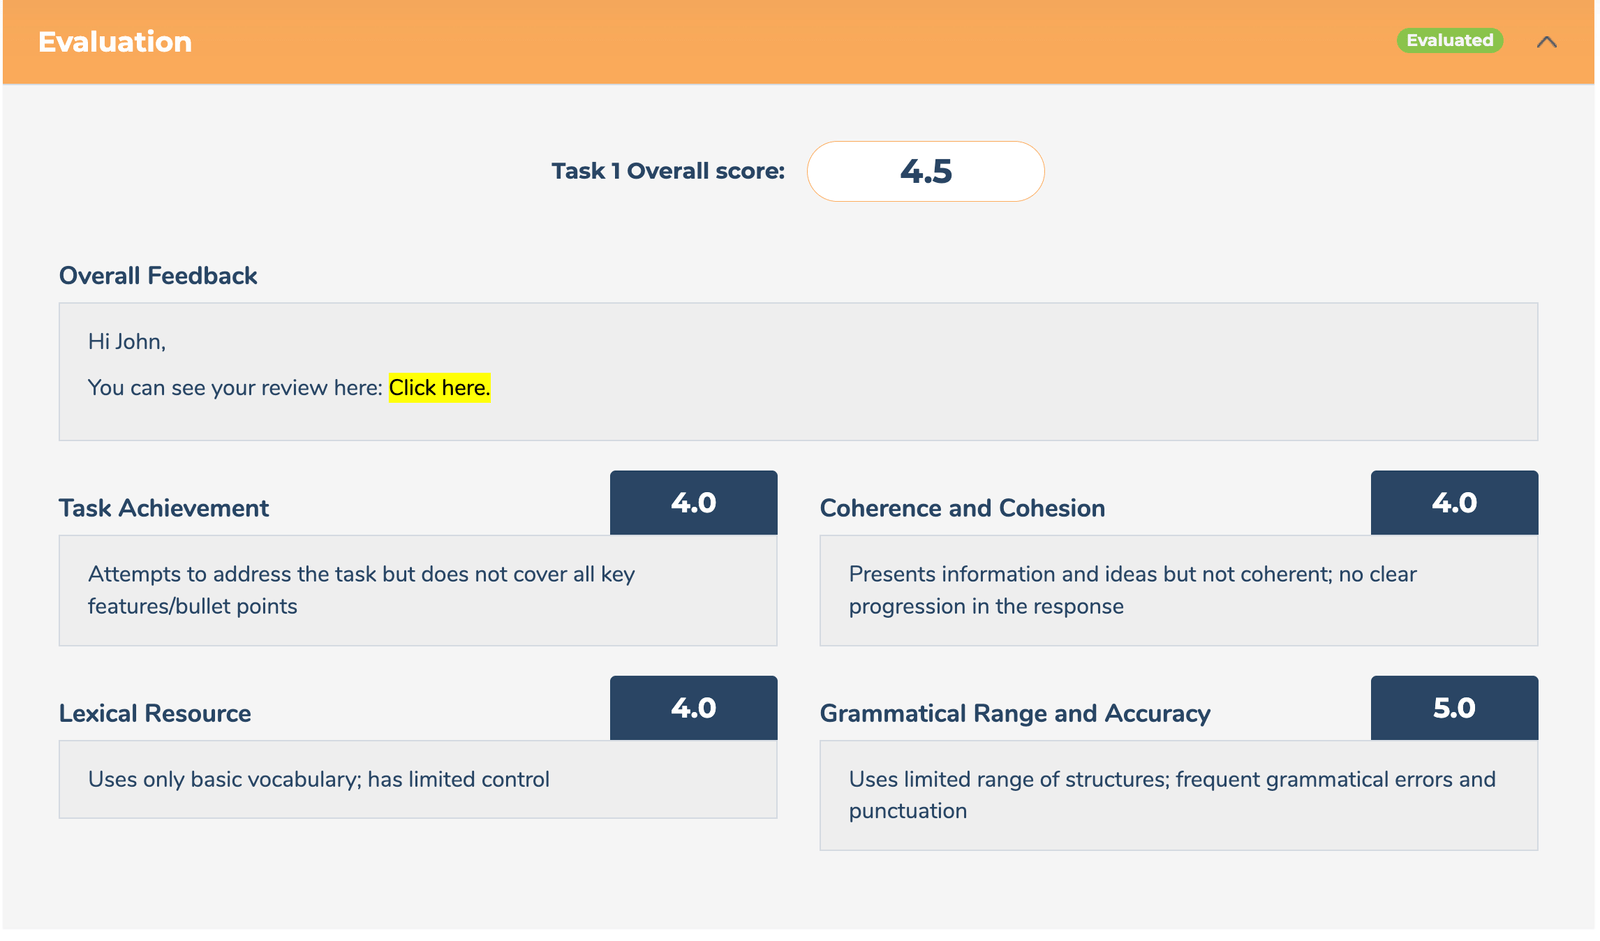The width and height of the screenshot is (1600, 941).
Task: Click the Coherence and Cohesion heading
Action: pos(962,508)
